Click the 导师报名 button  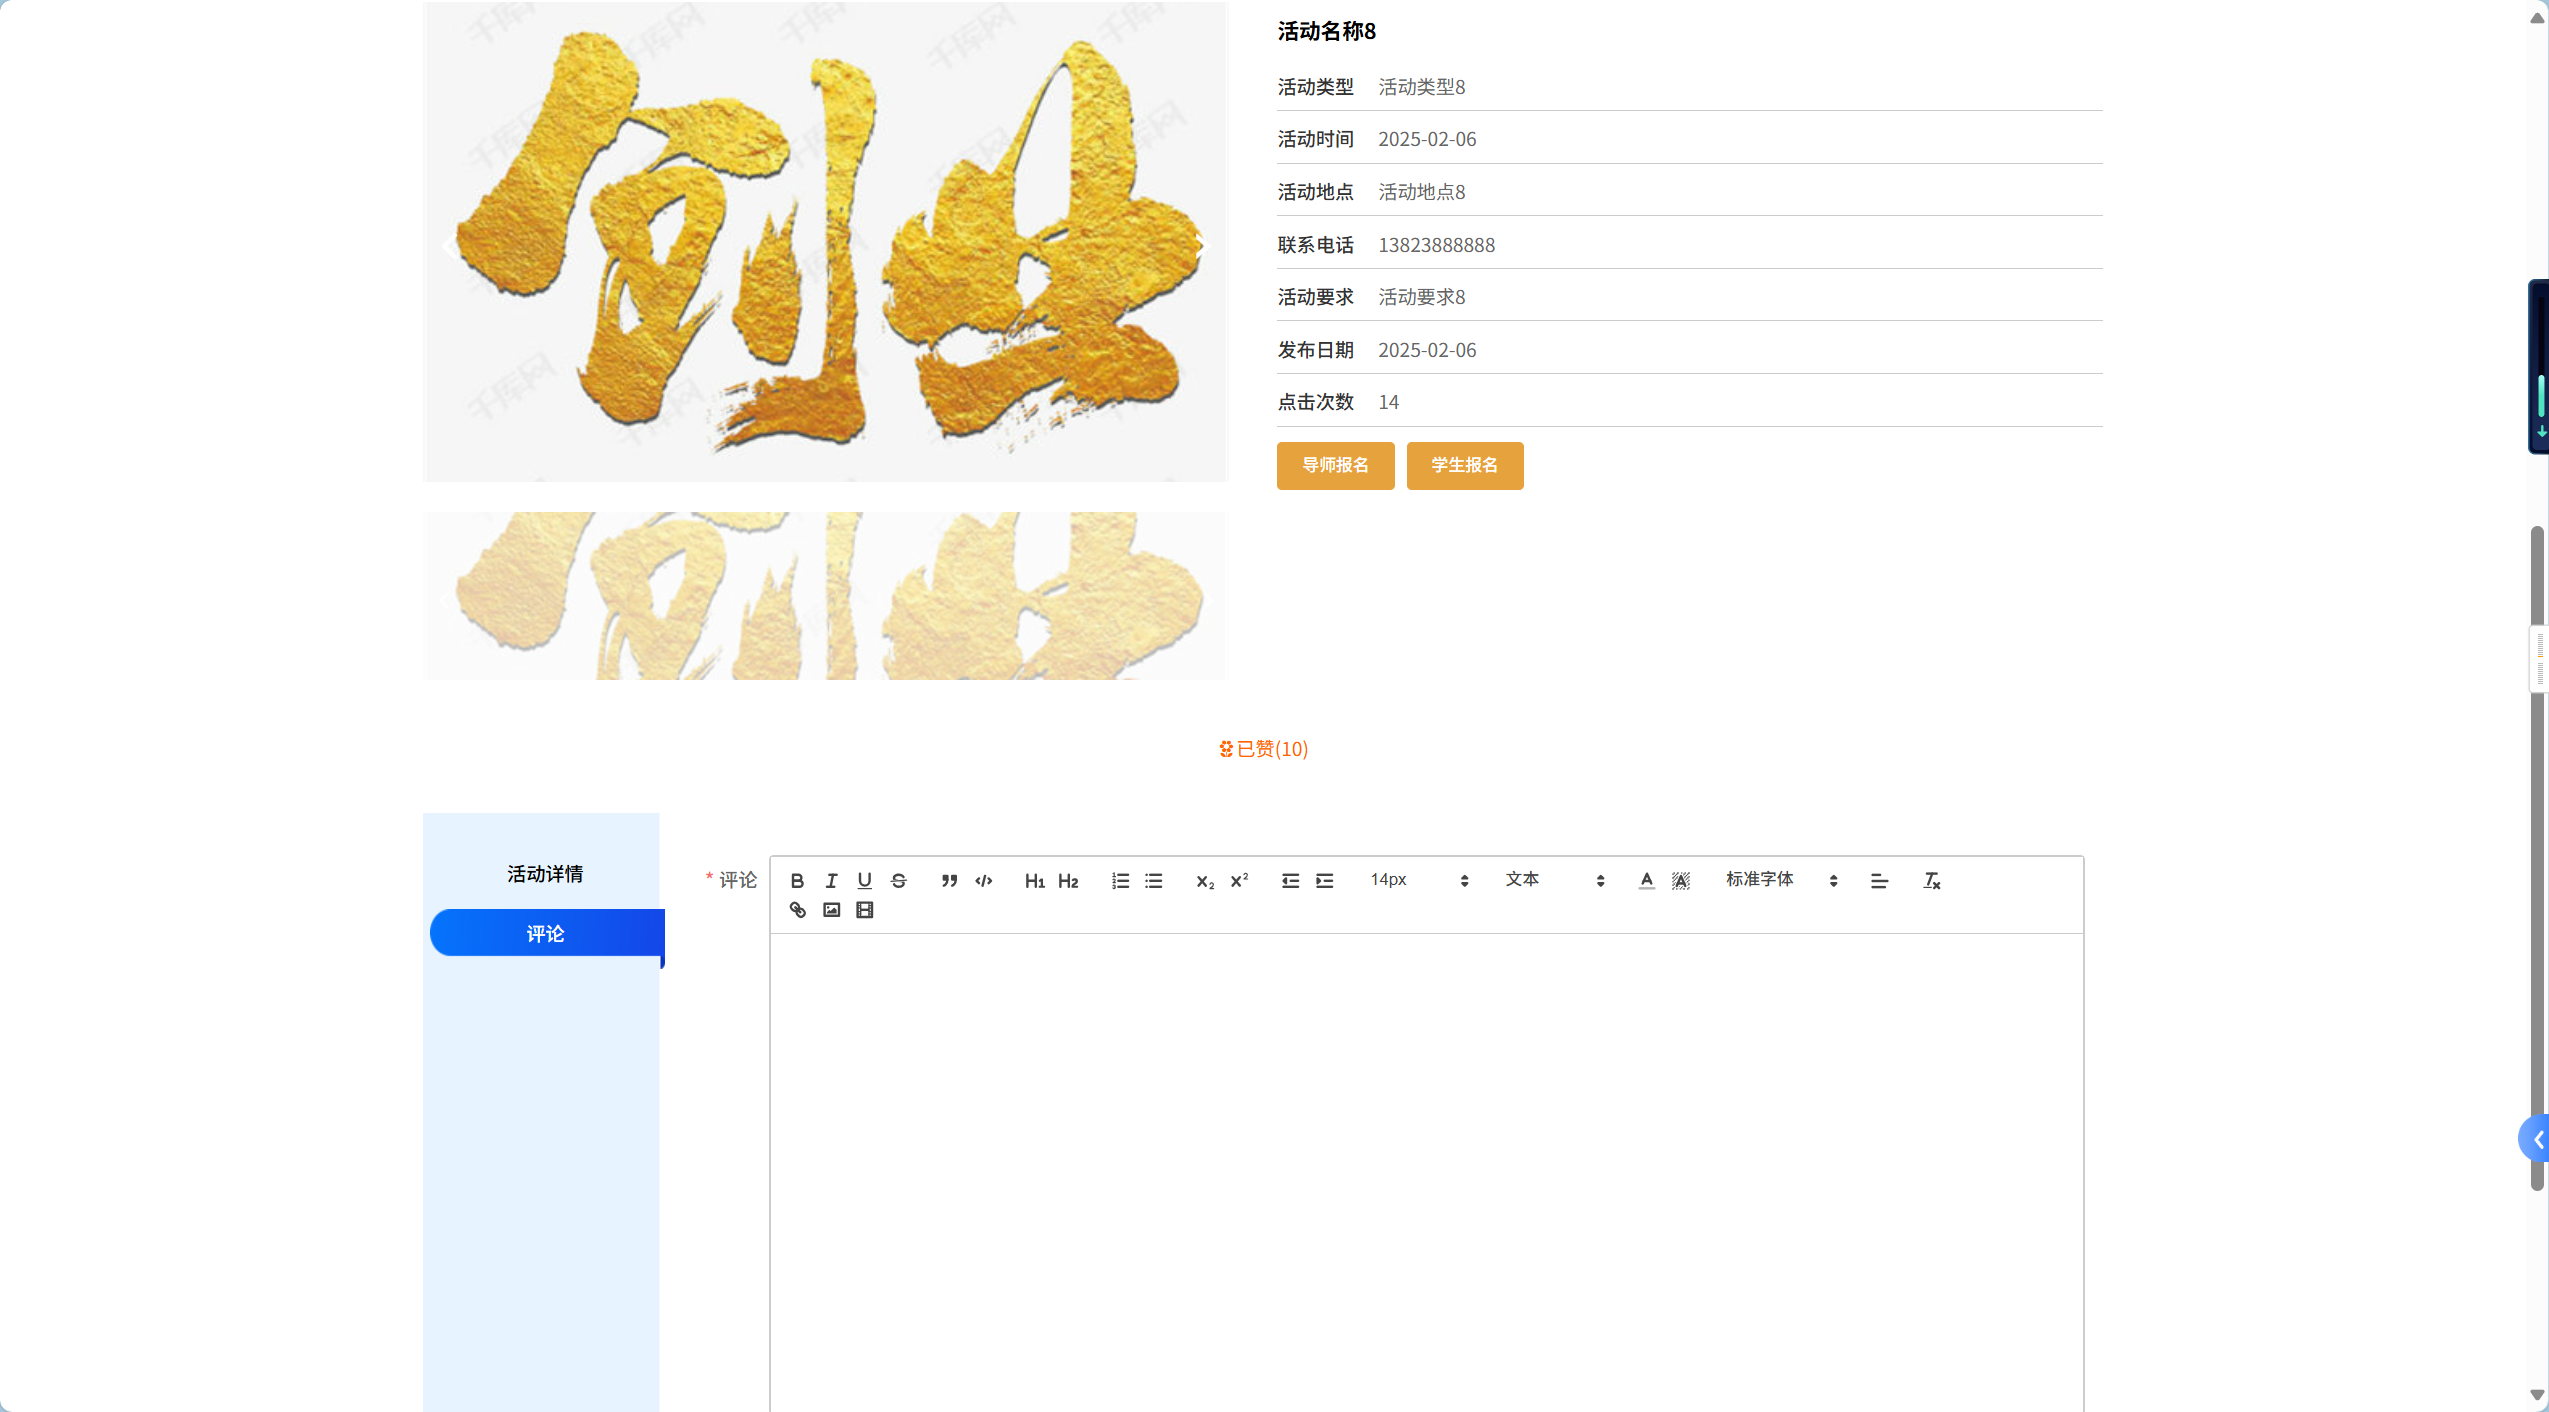(x=1335, y=465)
